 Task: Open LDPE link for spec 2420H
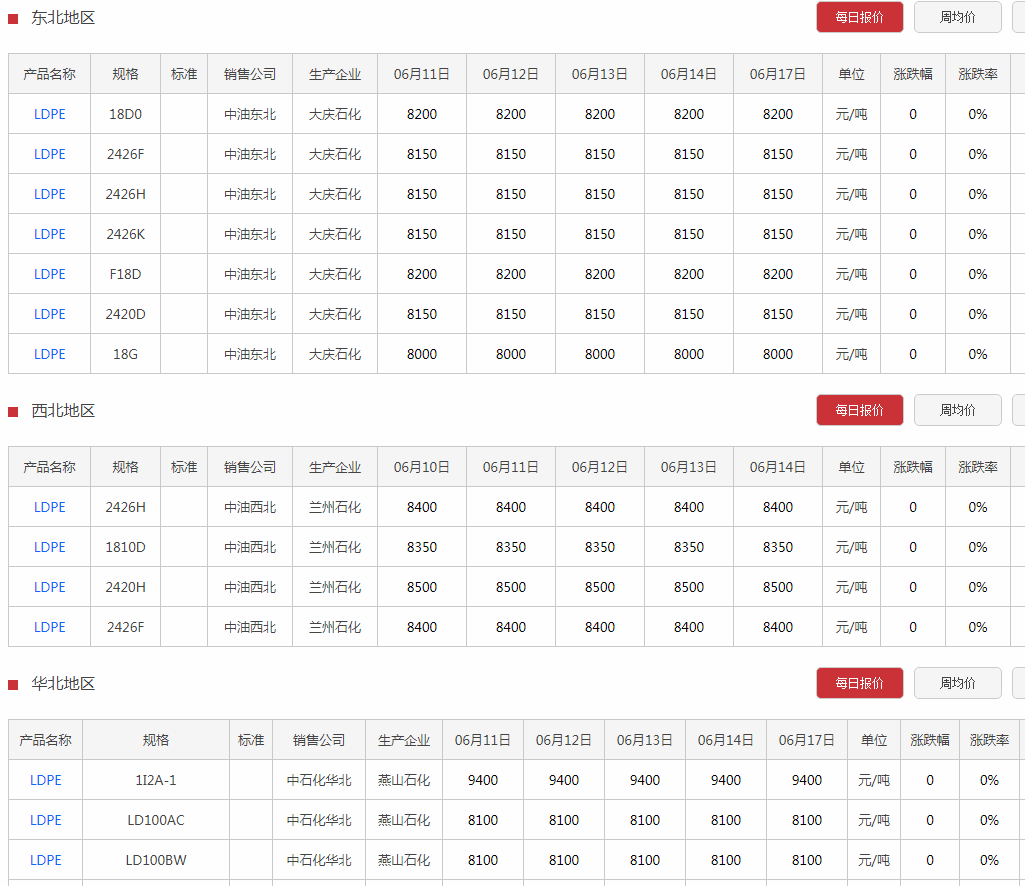coord(50,587)
